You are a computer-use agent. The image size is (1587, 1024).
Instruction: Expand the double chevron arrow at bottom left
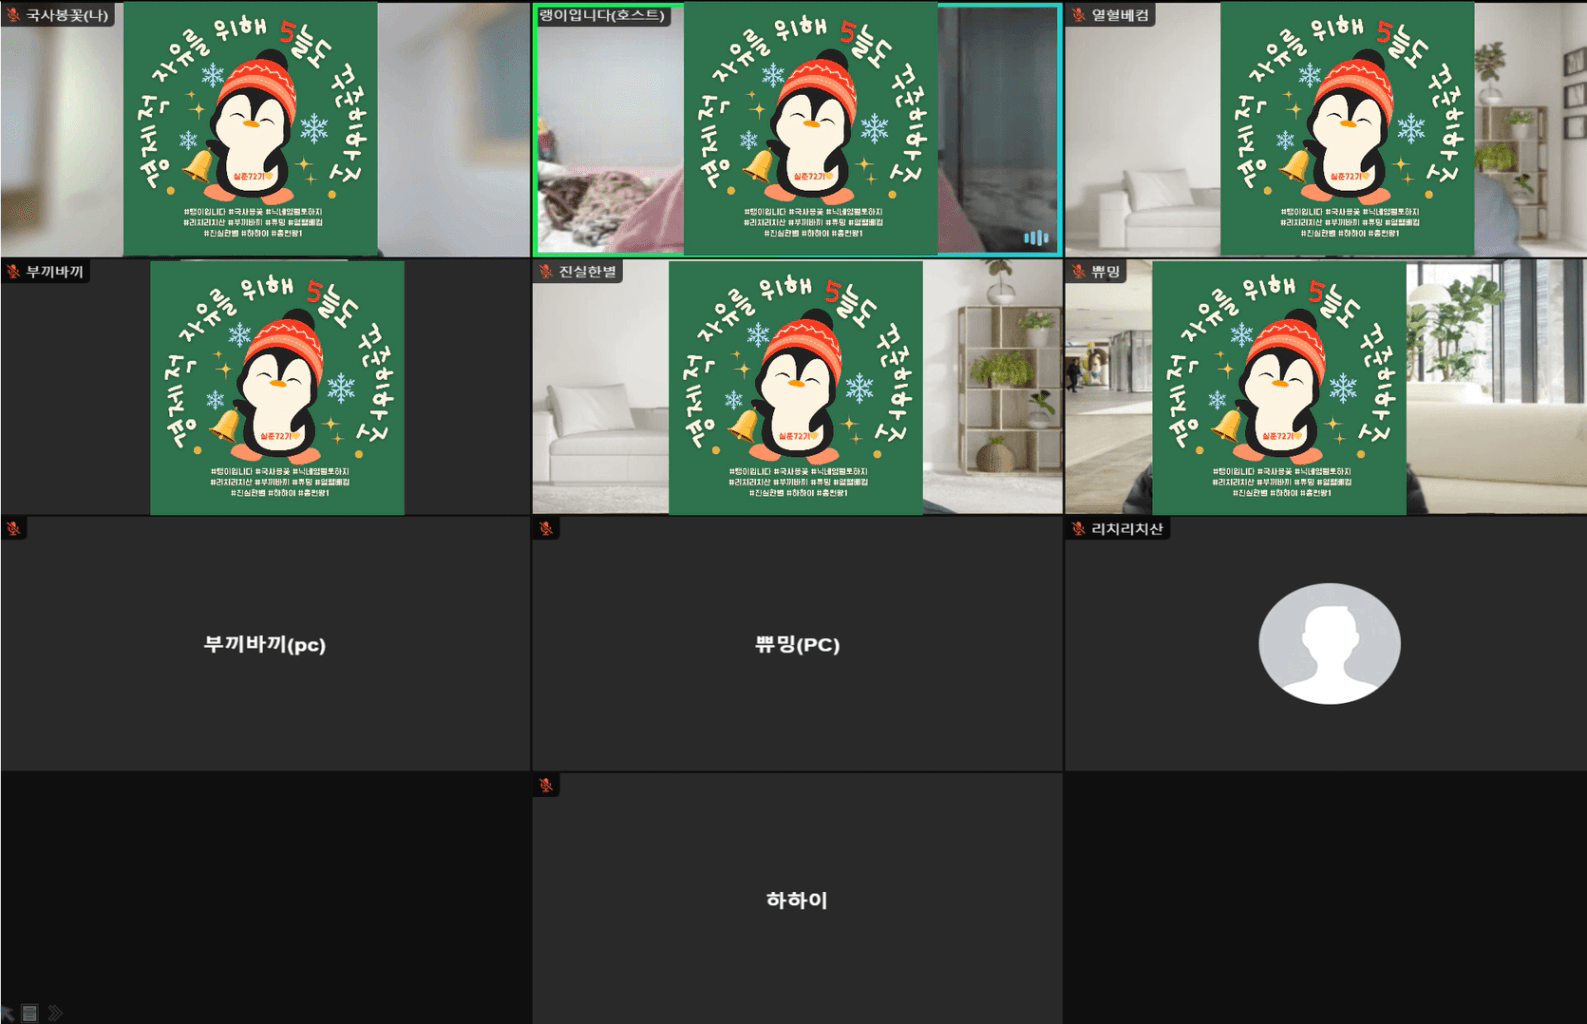(55, 1013)
